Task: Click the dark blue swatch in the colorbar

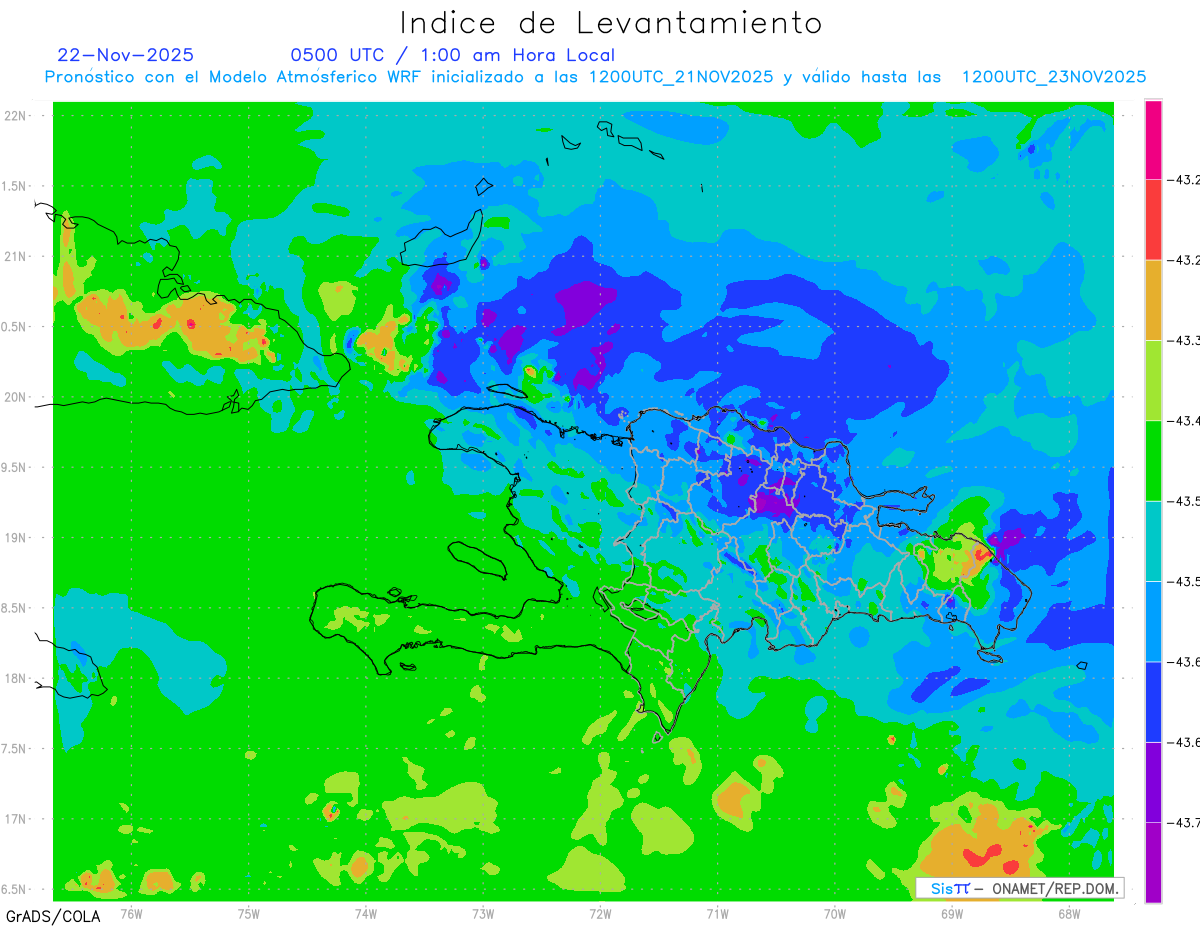Action: click(x=1153, y=701)
